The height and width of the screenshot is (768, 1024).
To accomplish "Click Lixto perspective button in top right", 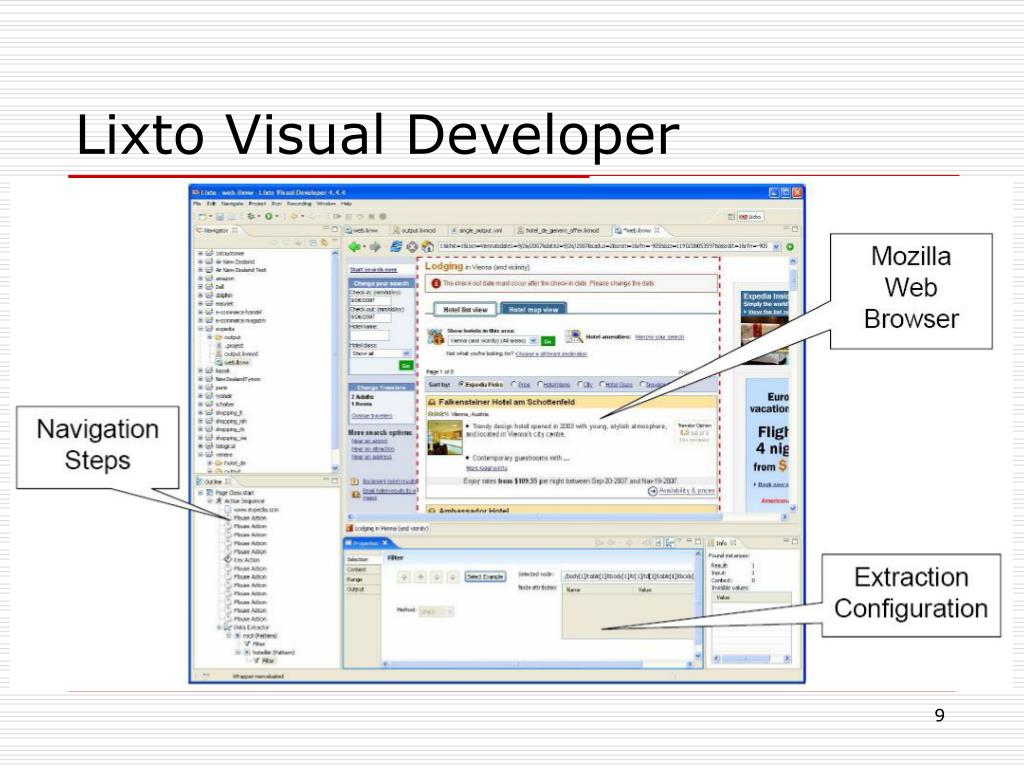I will (750, 216).
